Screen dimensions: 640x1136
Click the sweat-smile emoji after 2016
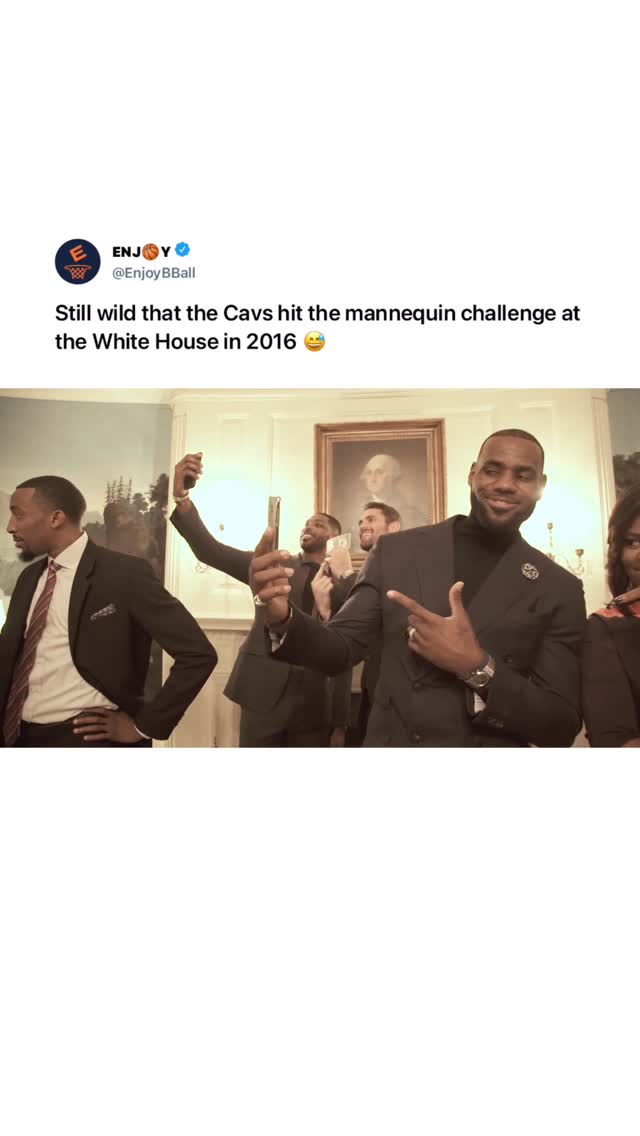314,341
